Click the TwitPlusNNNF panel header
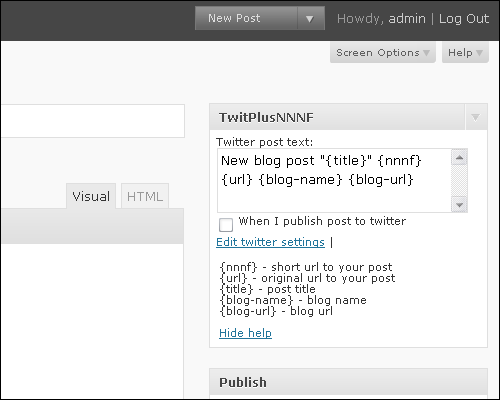 [348, 117]
